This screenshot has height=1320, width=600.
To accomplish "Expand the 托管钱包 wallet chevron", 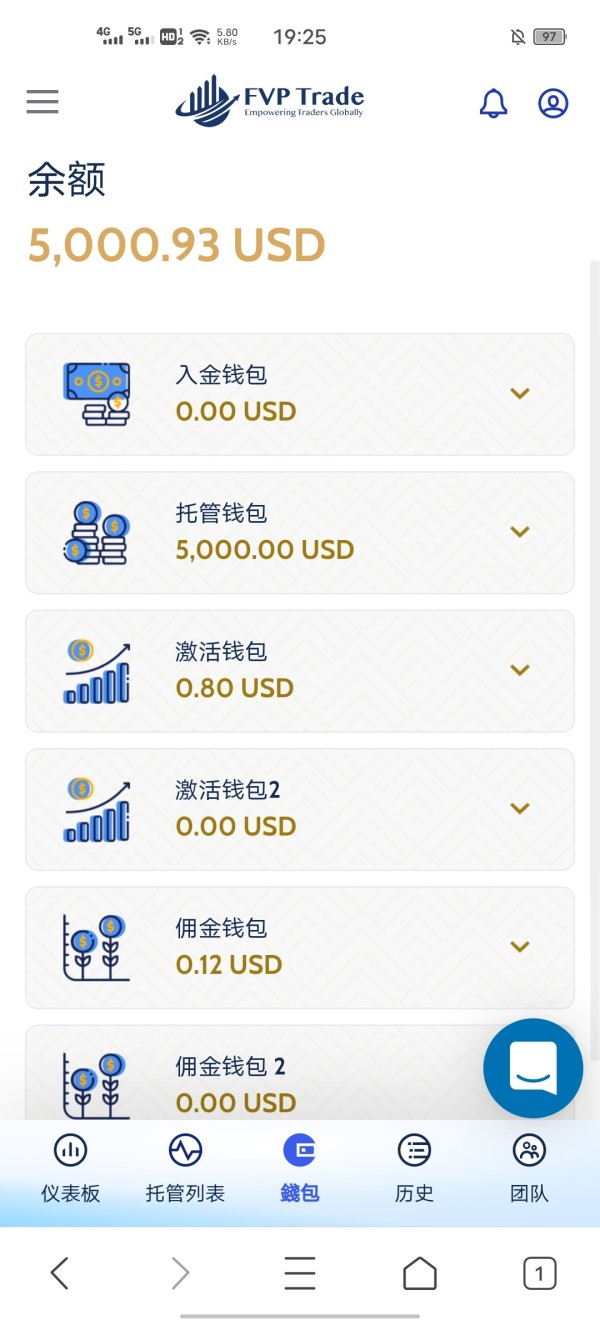I will tap(519, 532).
